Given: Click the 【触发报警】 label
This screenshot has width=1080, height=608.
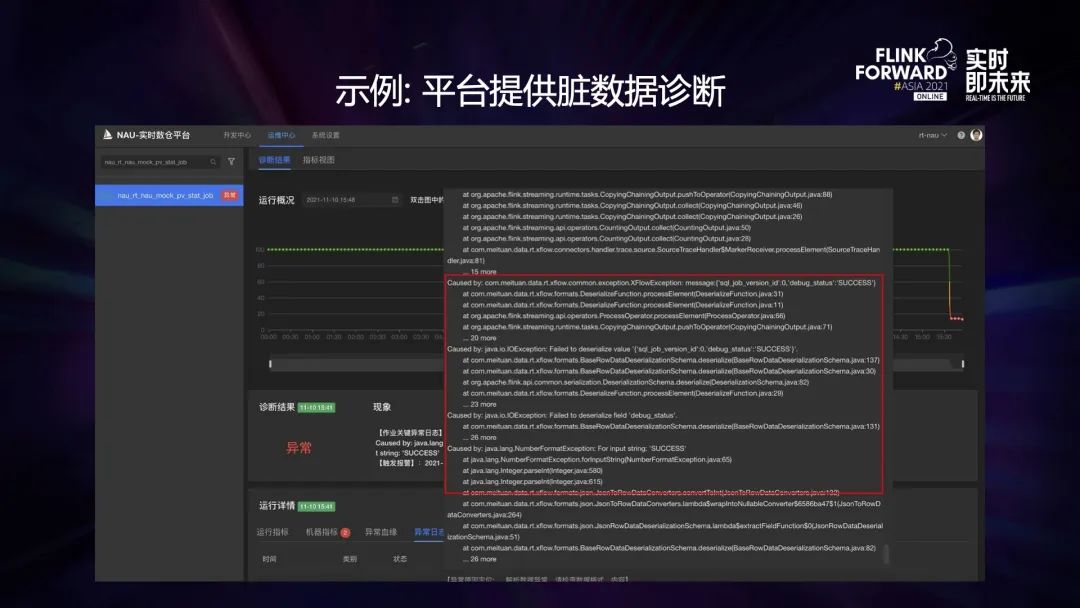Looking at the screenshot, I should coord(396,463).
